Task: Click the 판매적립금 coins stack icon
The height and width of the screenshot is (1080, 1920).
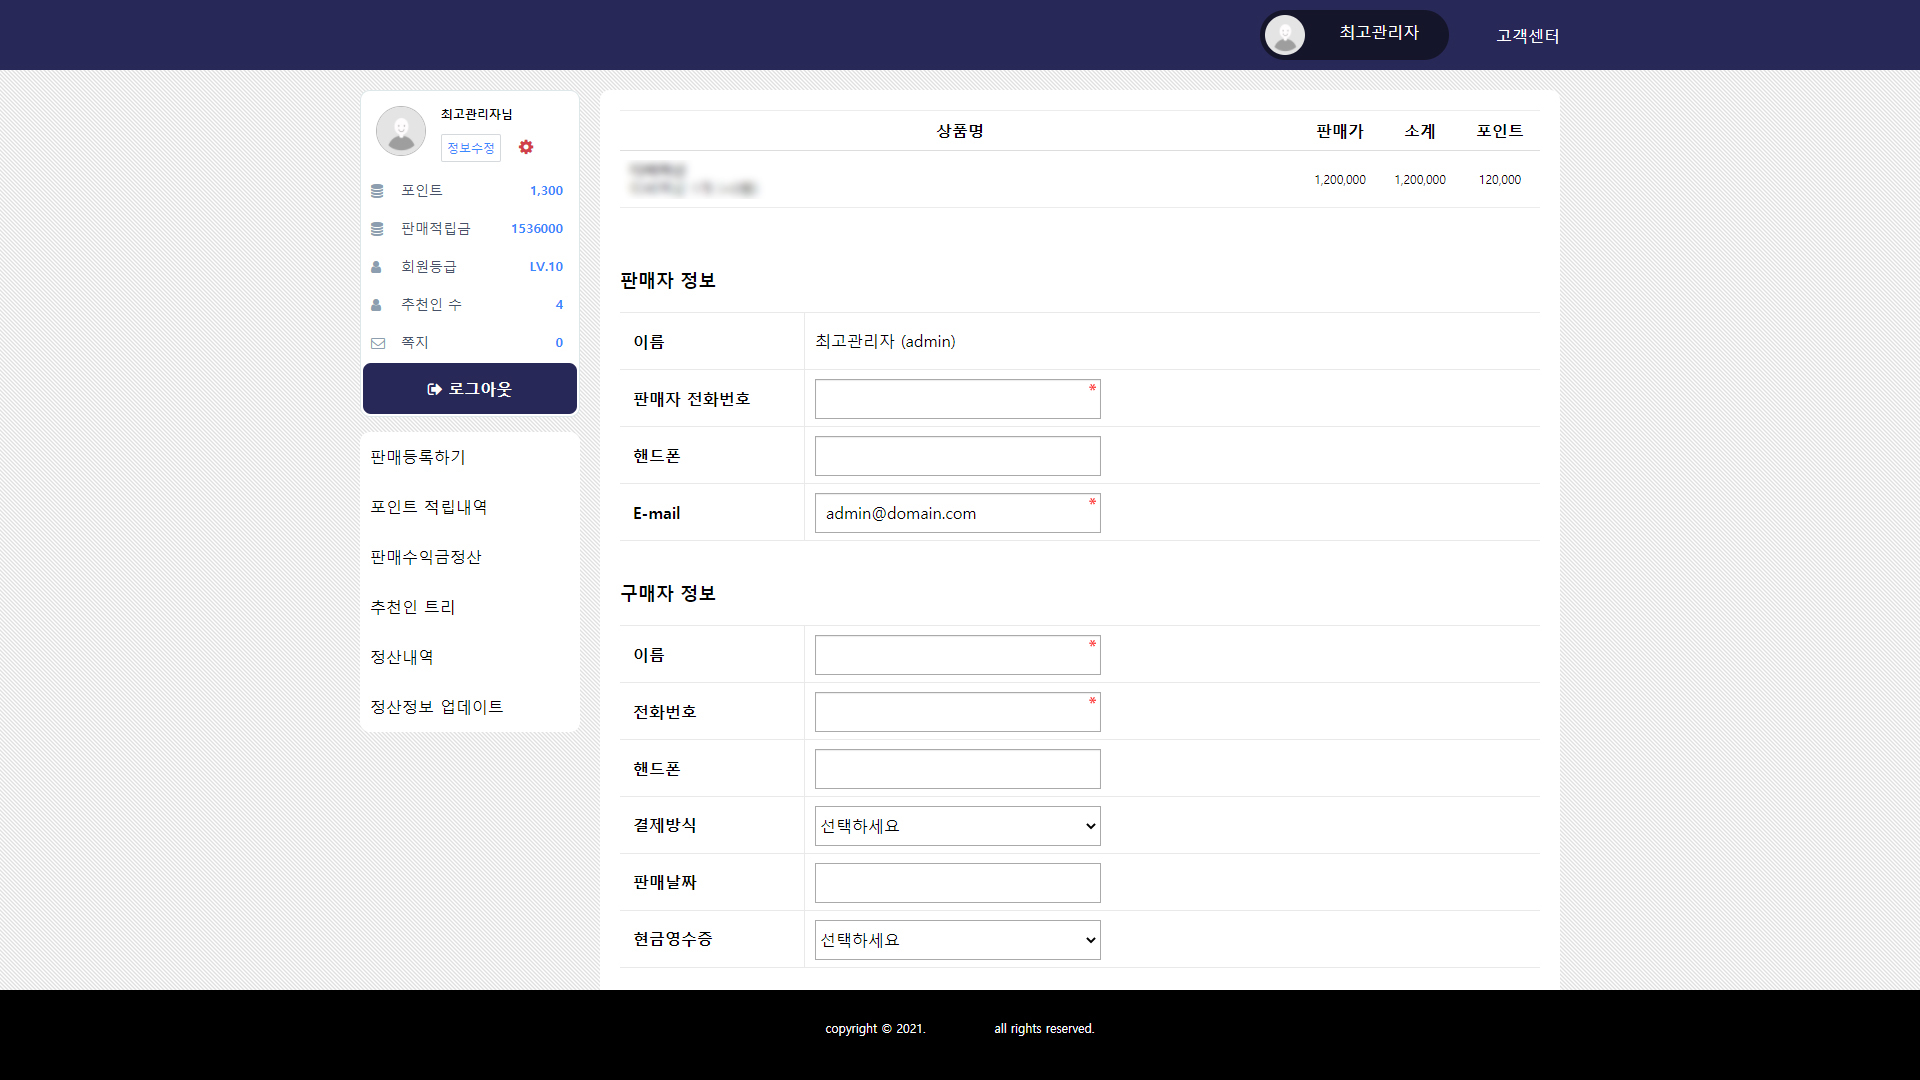Action: pos(377,229)
